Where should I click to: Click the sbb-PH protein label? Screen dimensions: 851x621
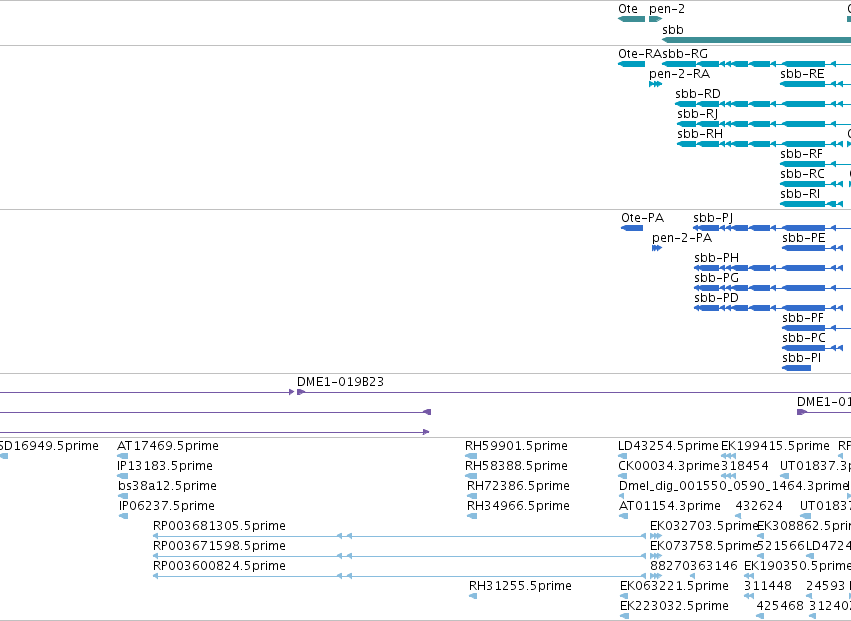pyautogui.click(x=716, y=257)
